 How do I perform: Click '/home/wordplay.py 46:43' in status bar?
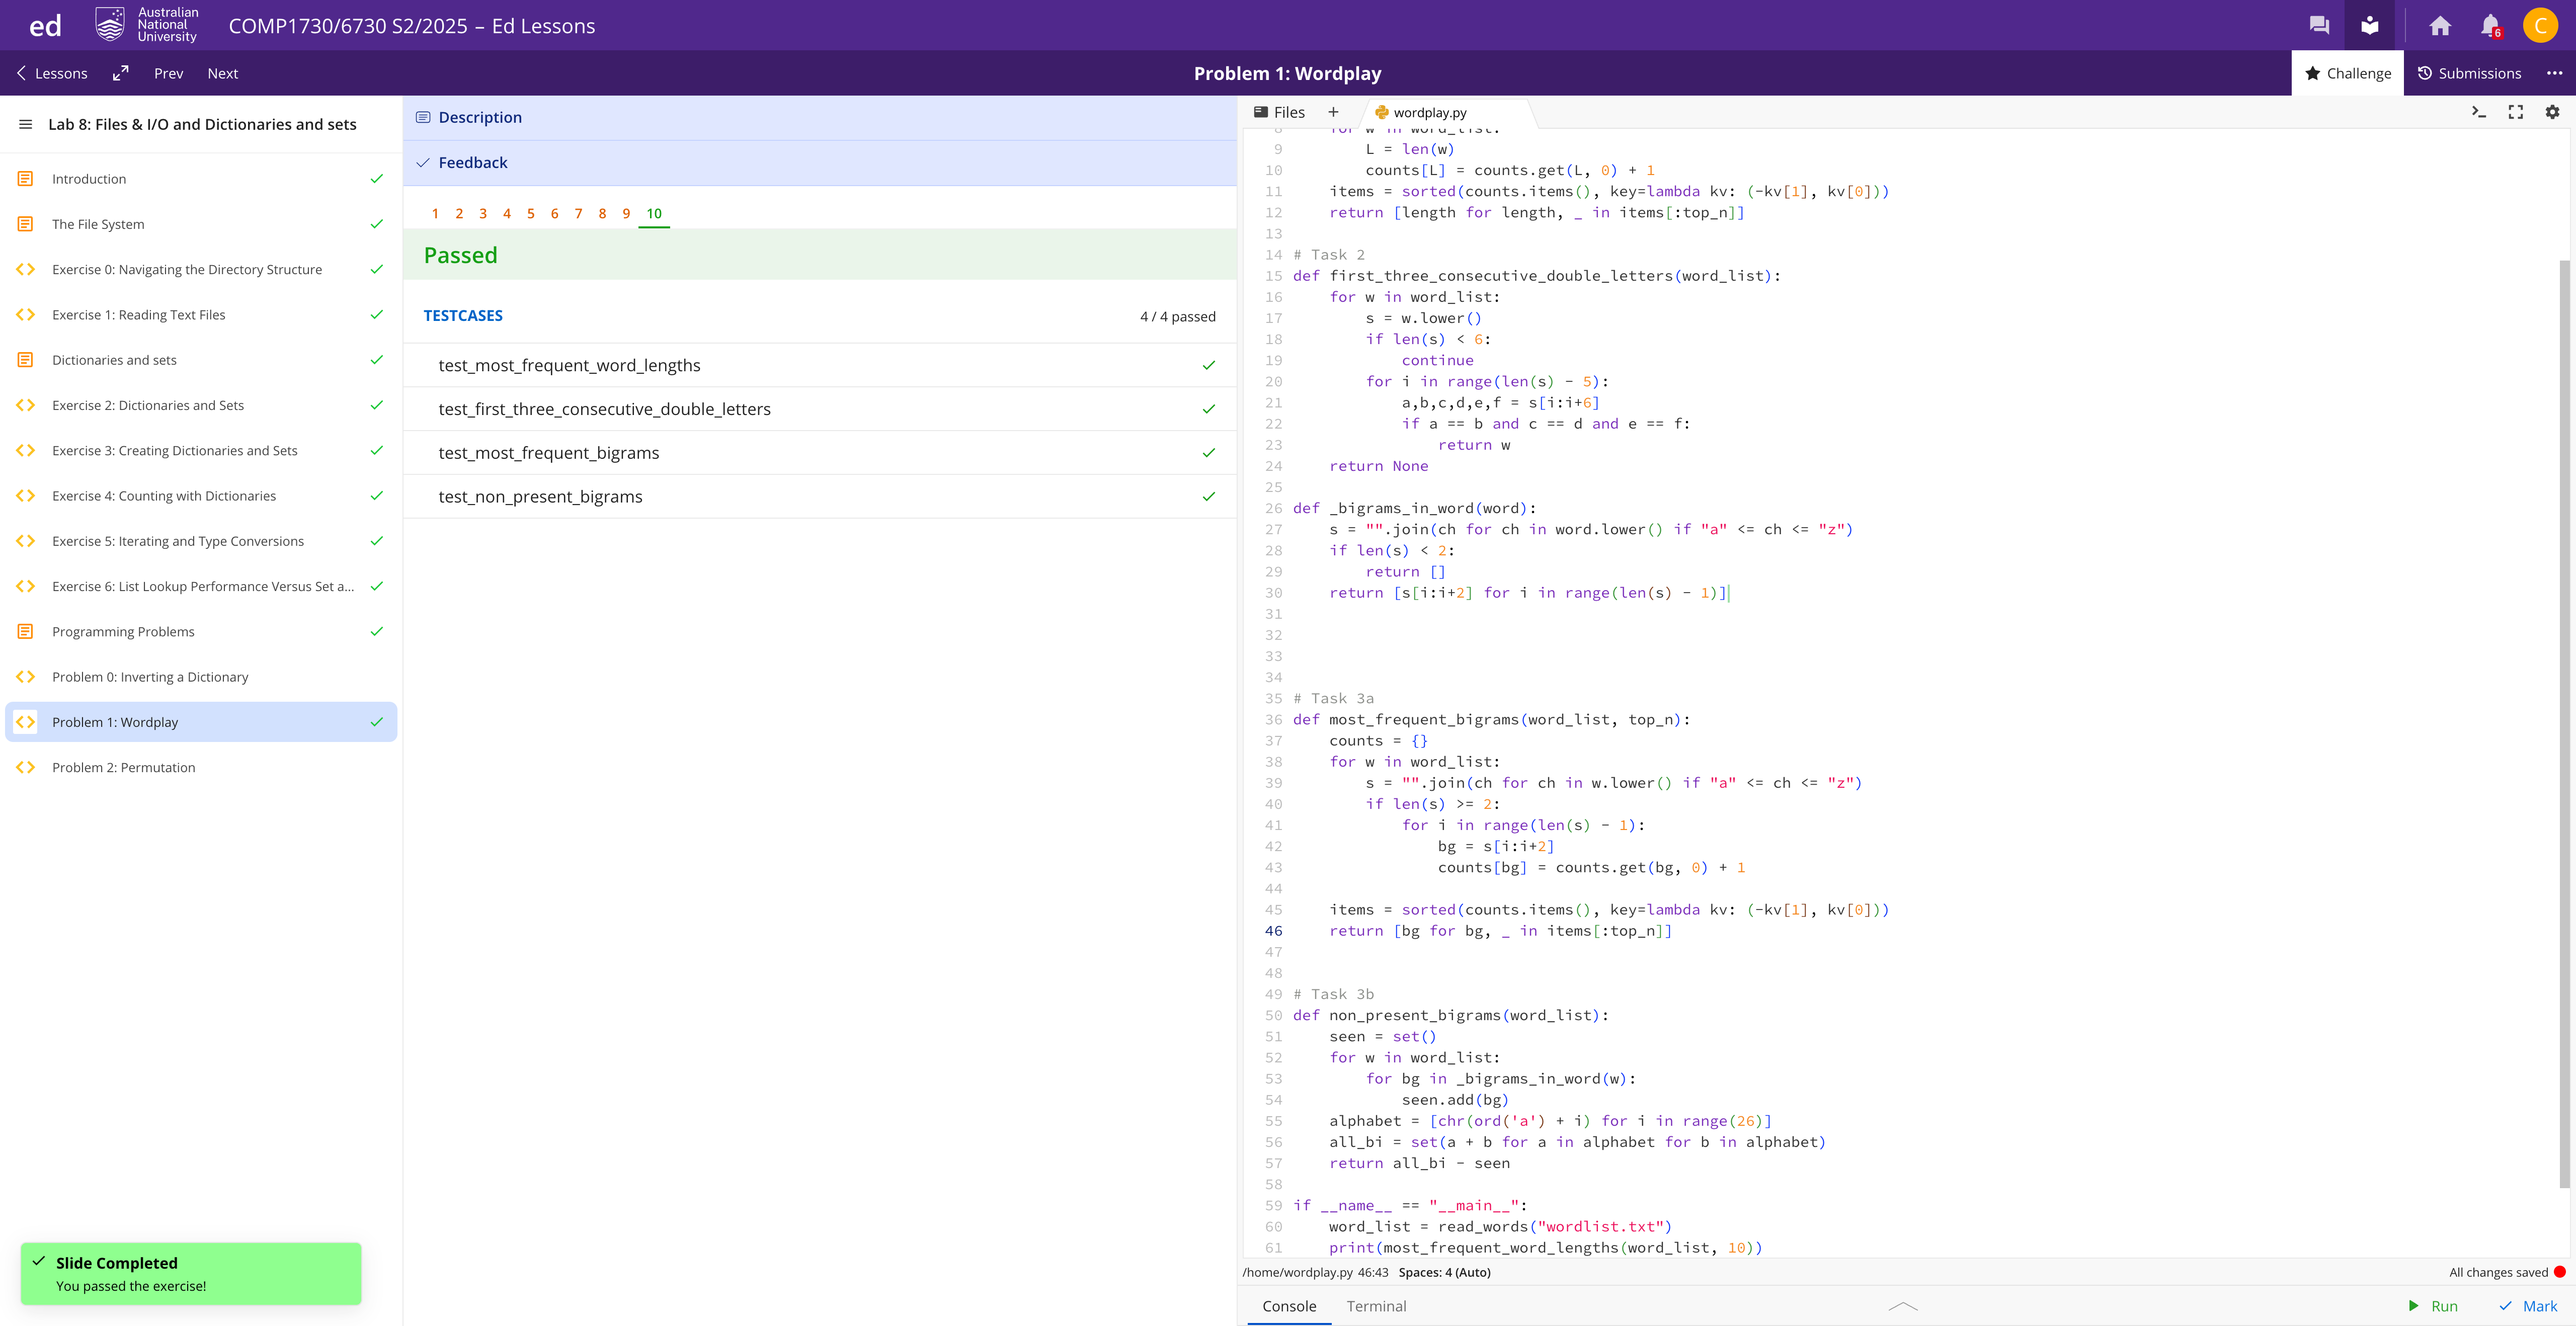(x=1315, y=1272)
